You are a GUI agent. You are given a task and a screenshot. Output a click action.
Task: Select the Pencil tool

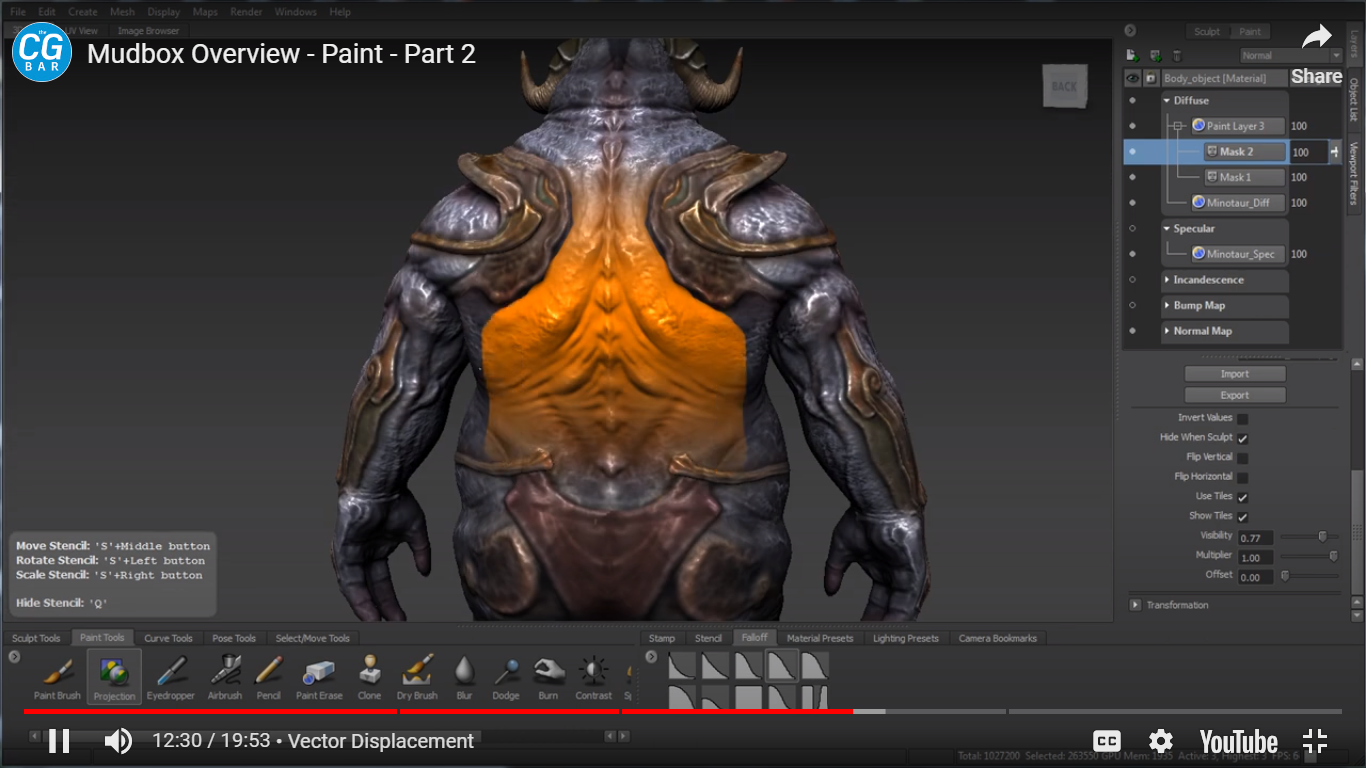268,677
